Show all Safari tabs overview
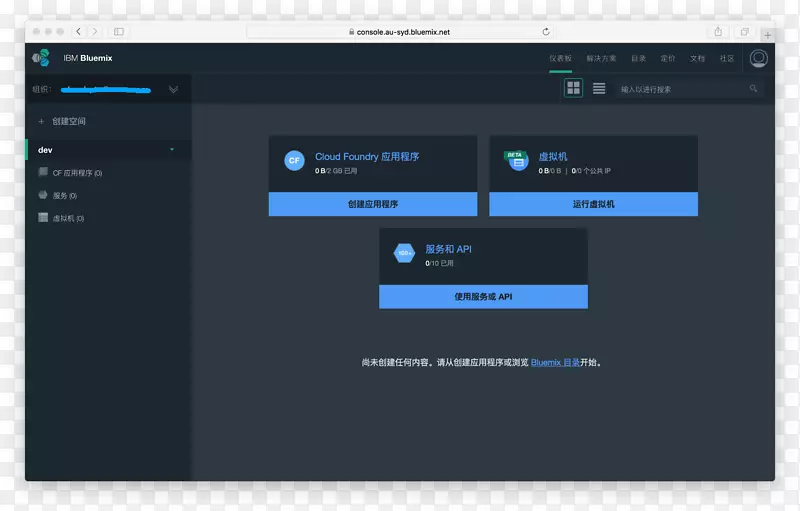This screenshot has height=511, width=800. click(x=744, y=32)
